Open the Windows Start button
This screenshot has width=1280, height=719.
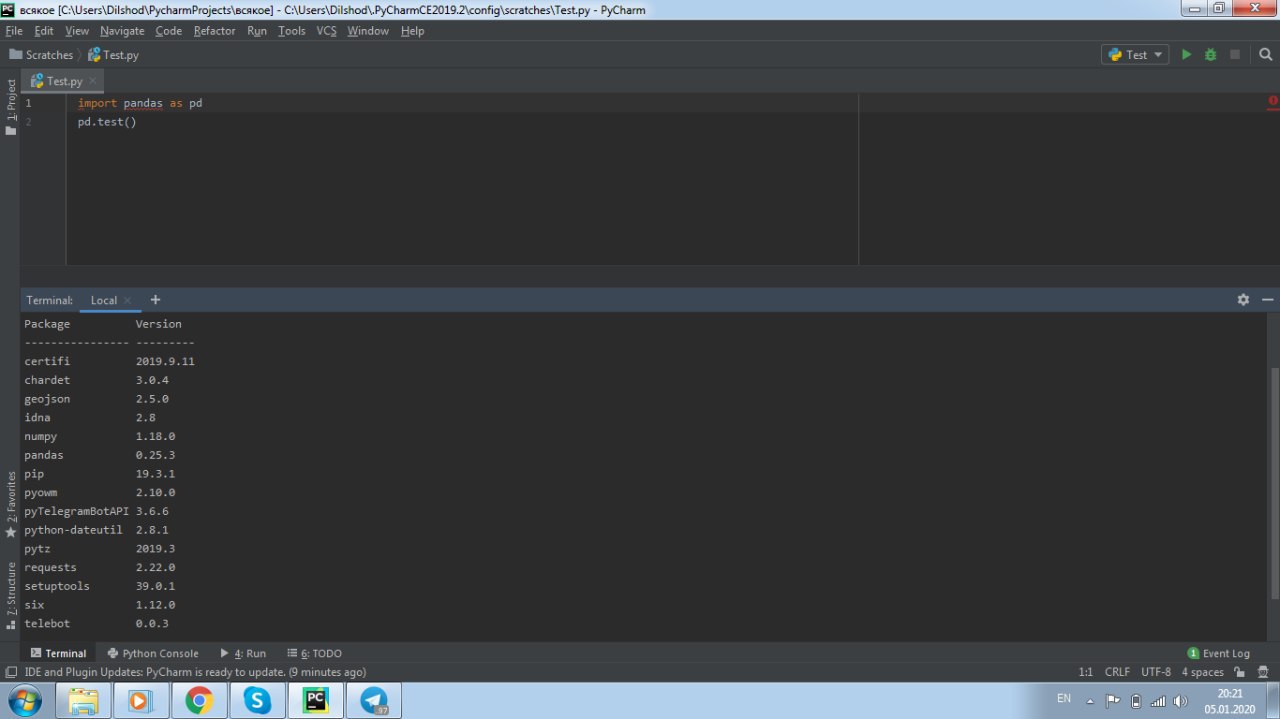(x=24, y=700)
